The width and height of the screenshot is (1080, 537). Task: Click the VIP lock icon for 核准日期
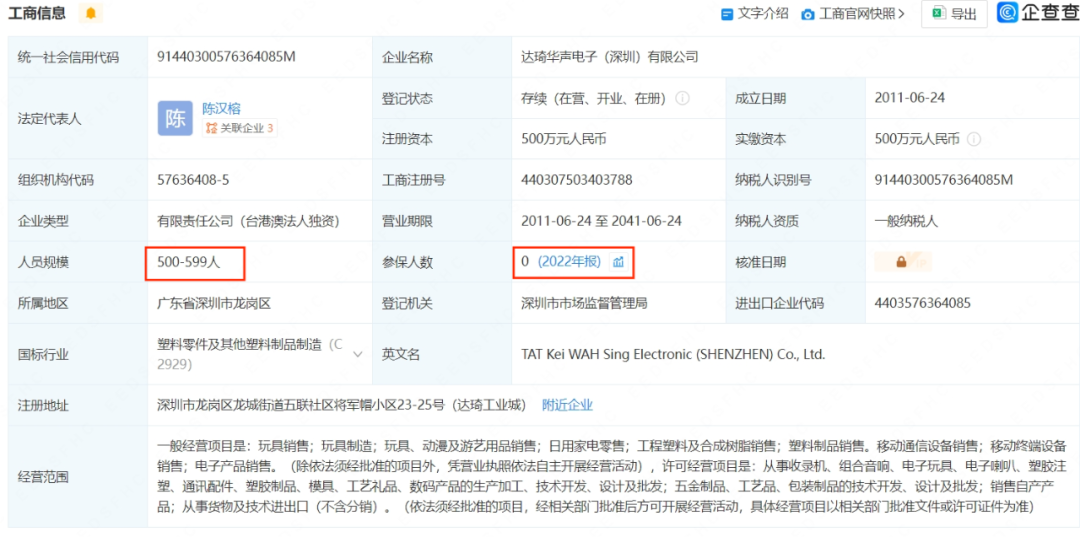(x=902, y=262)
